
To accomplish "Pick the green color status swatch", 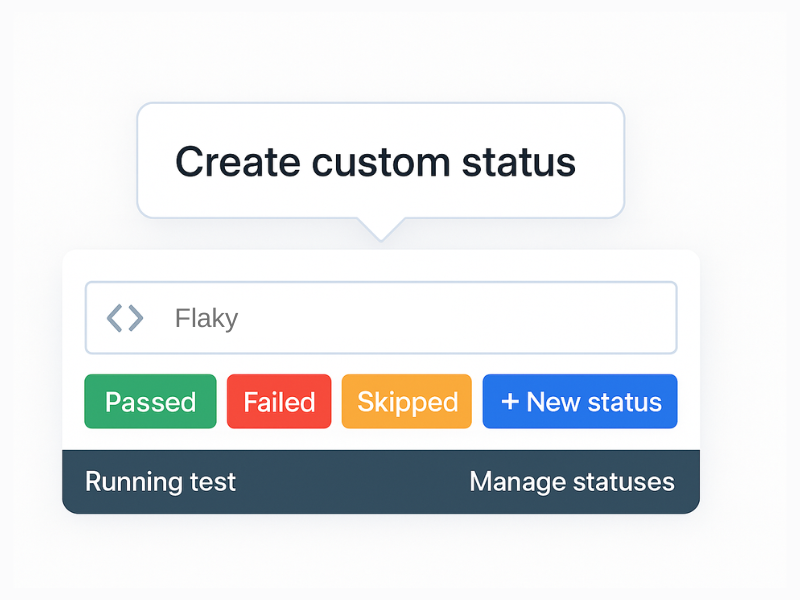I will tap(150, 401).
